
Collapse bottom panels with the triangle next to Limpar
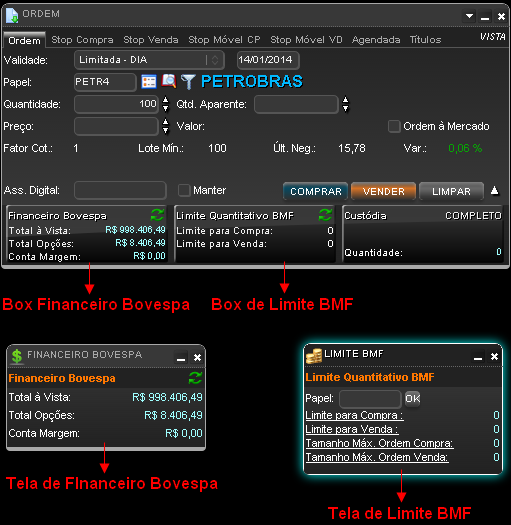click(495, 191)
